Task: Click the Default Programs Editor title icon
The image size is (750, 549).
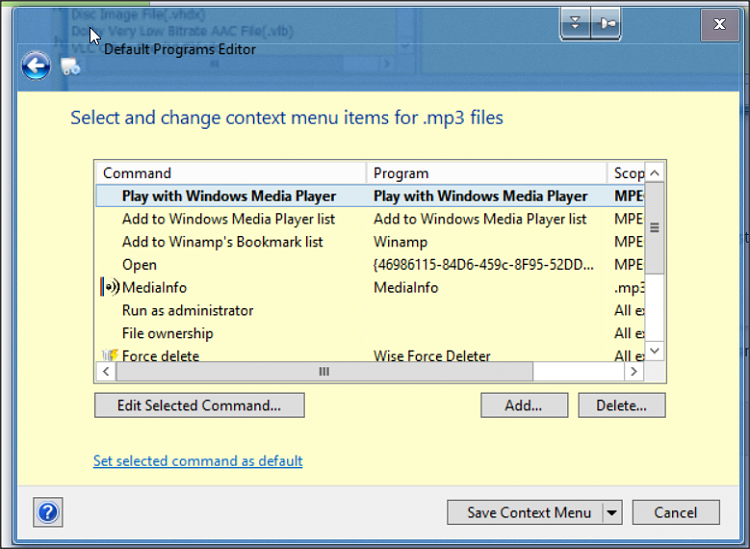Action: click(70, 66)
